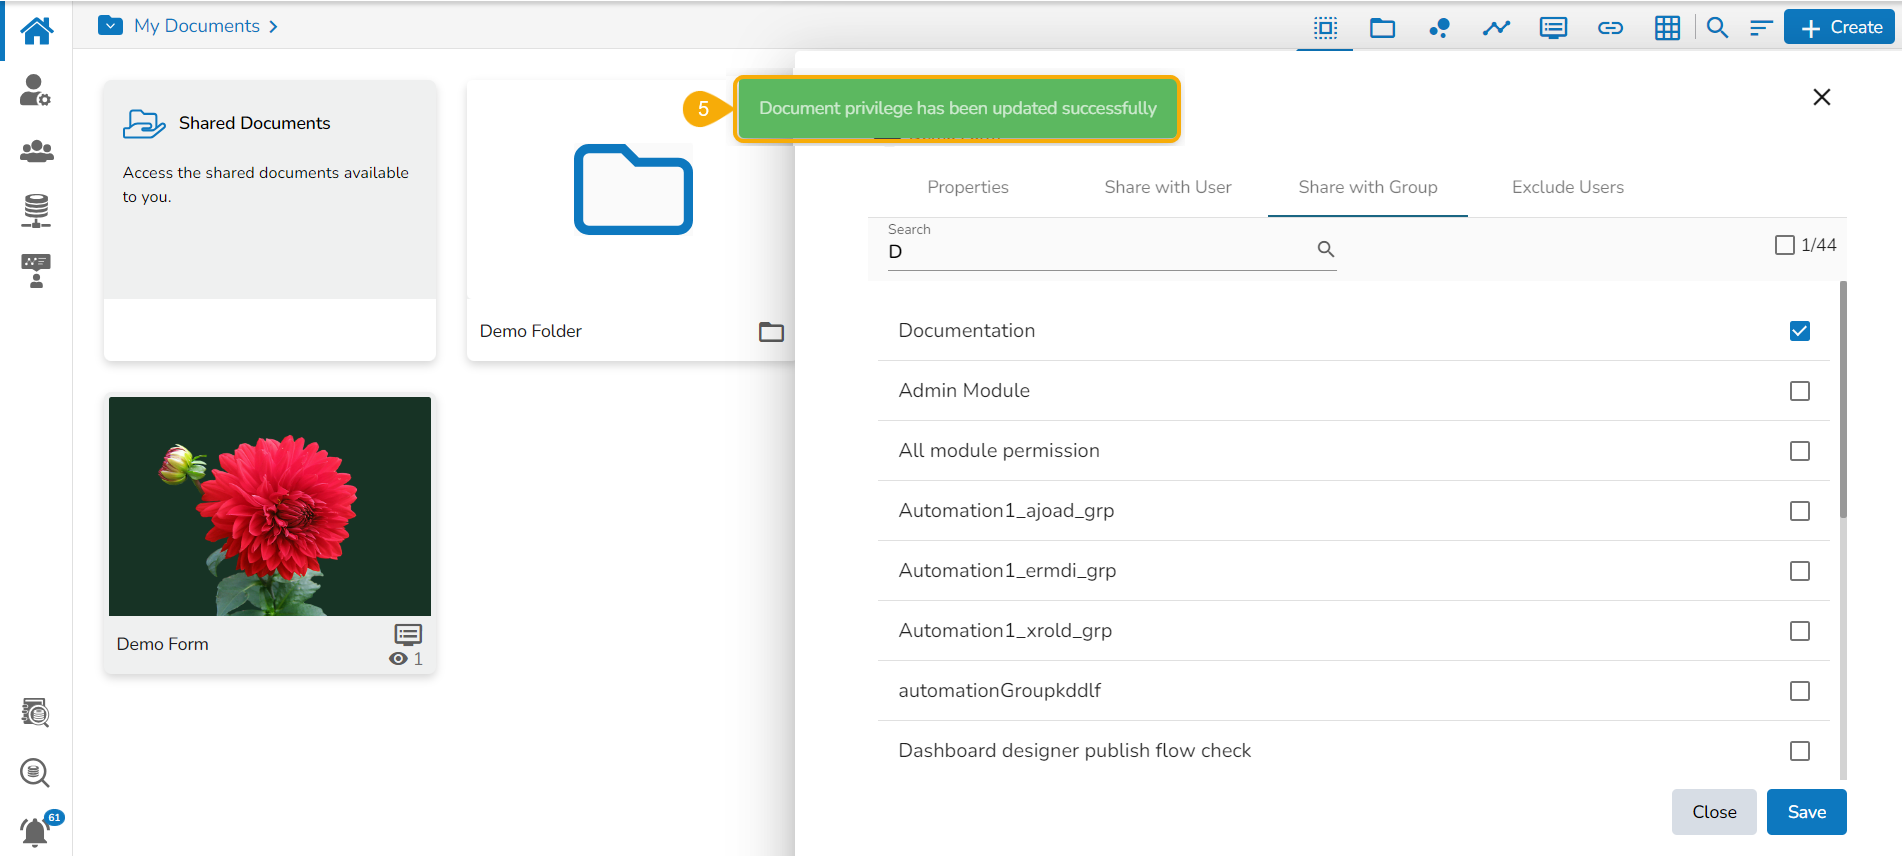Click the grid table icon in toolbar

(1667, 28)
